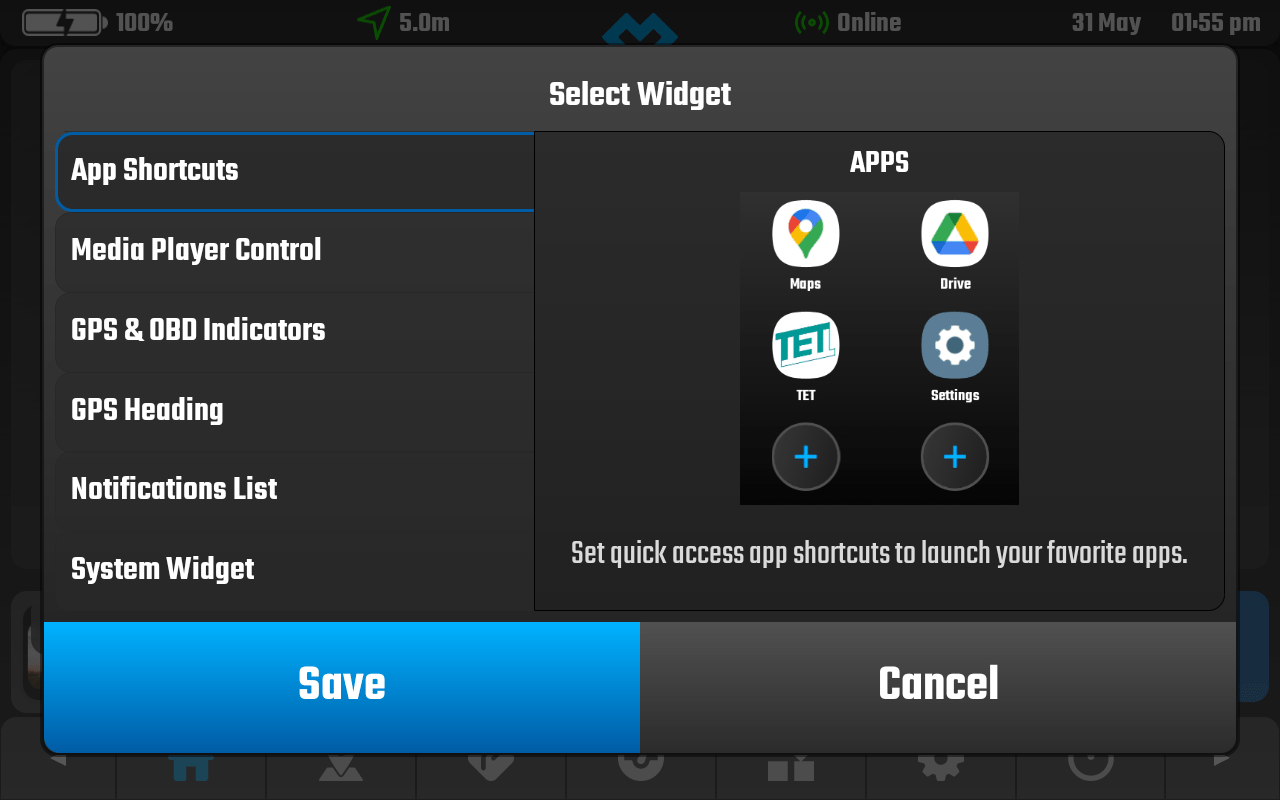Tap the TET app icon
This screenshot has width=1280, height=800.
805,346
